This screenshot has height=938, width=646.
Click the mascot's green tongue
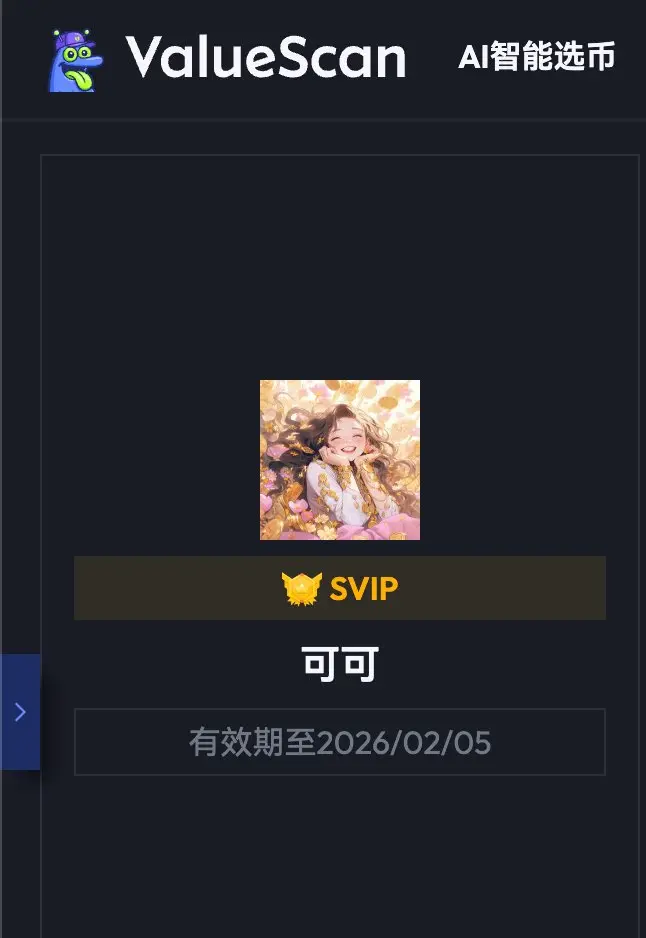[80, 79]
